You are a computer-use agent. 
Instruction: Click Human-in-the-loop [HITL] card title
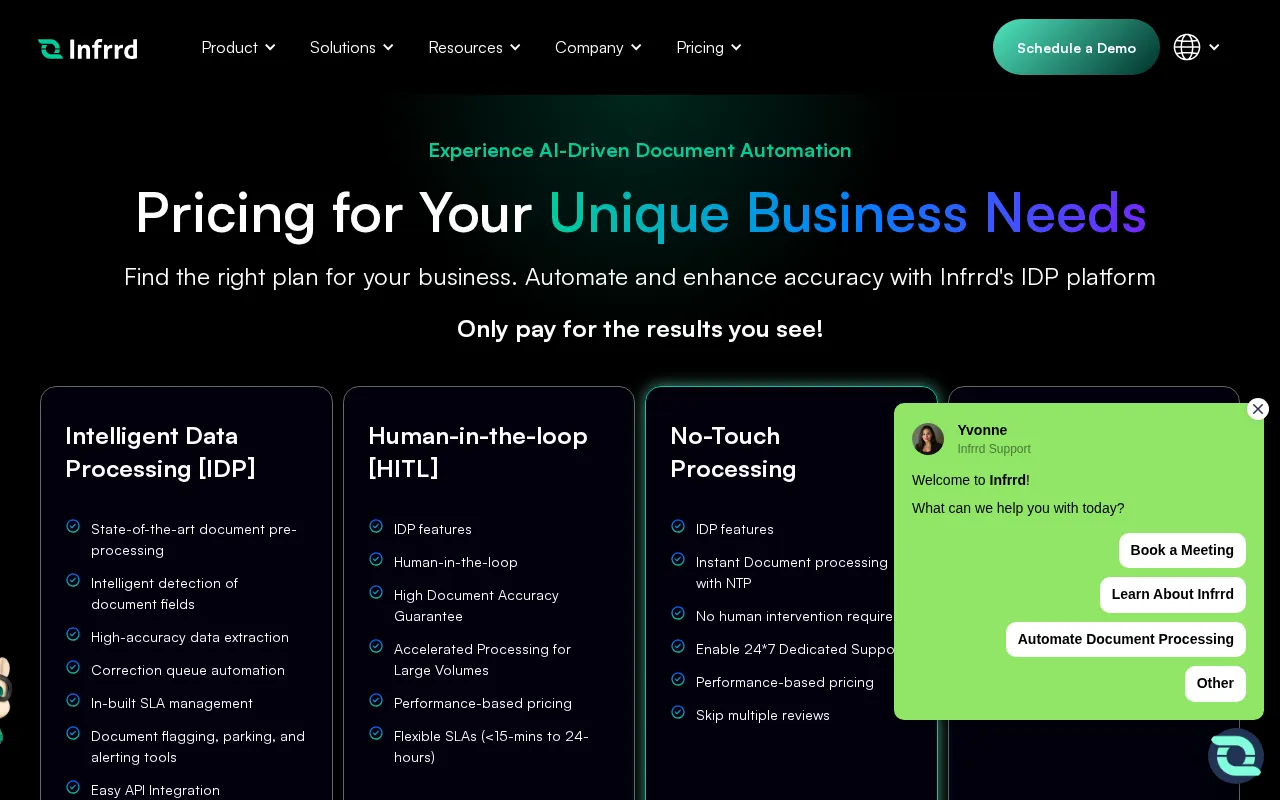478,452
